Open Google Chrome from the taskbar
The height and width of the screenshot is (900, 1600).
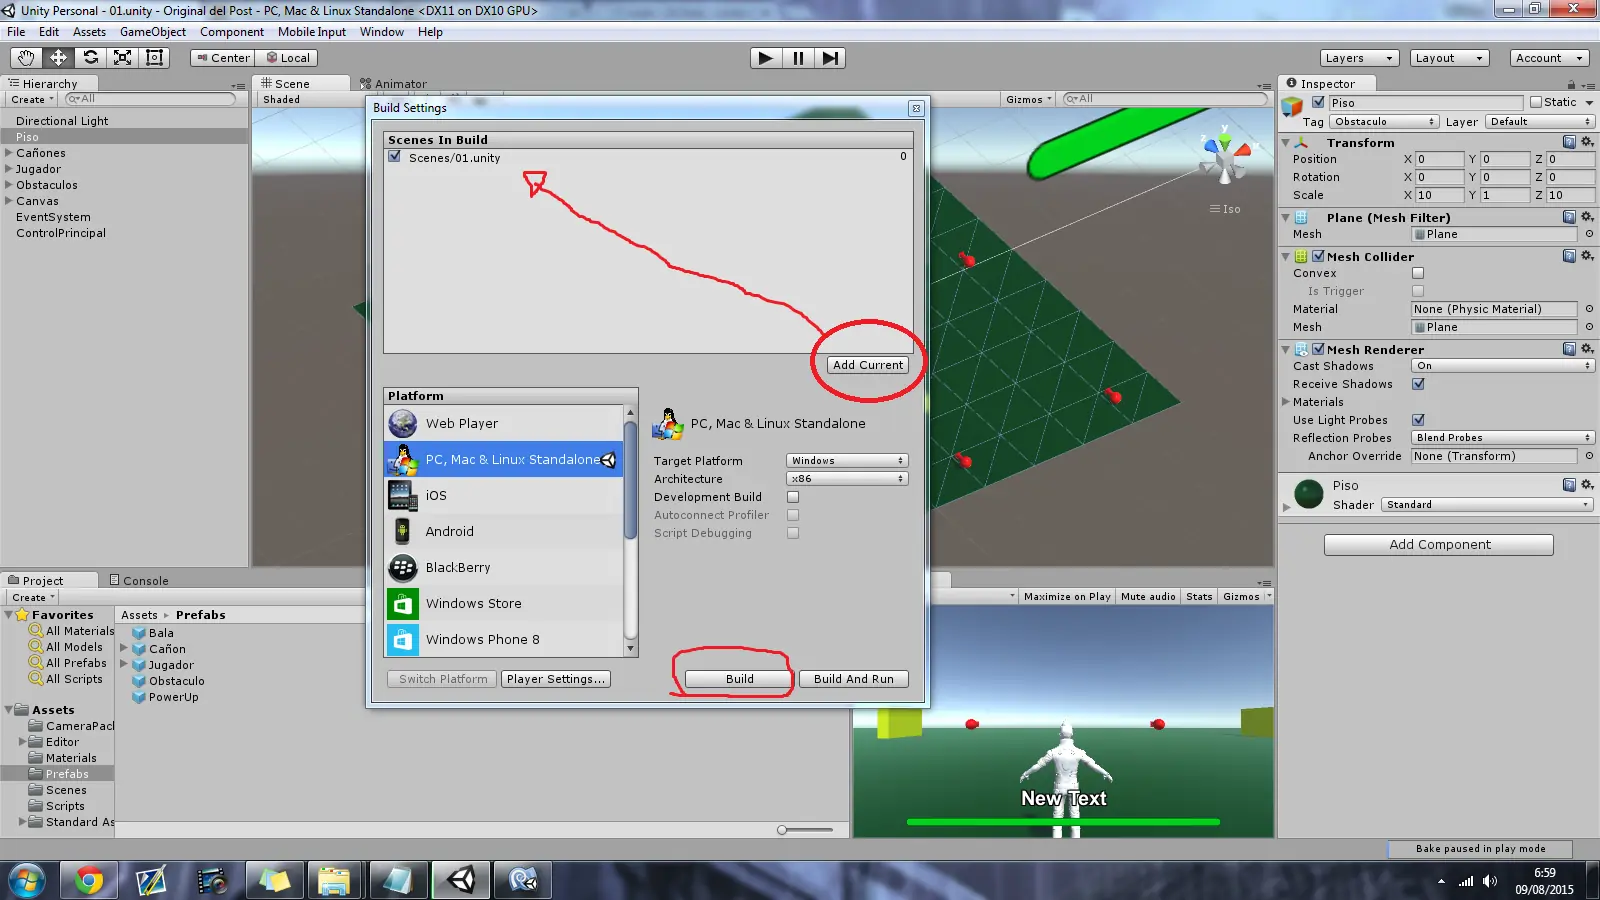(x=89, y=880)
